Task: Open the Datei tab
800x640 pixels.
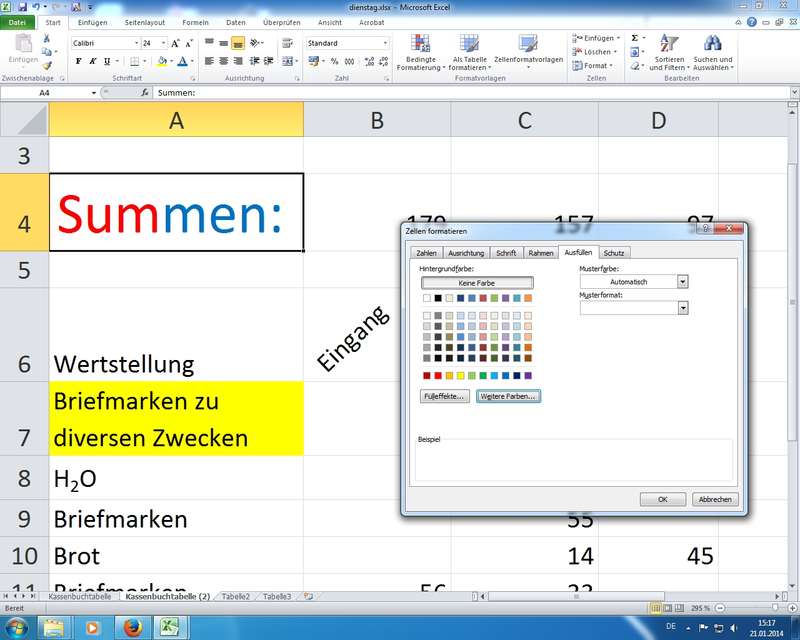Action: tap(17, 22)
